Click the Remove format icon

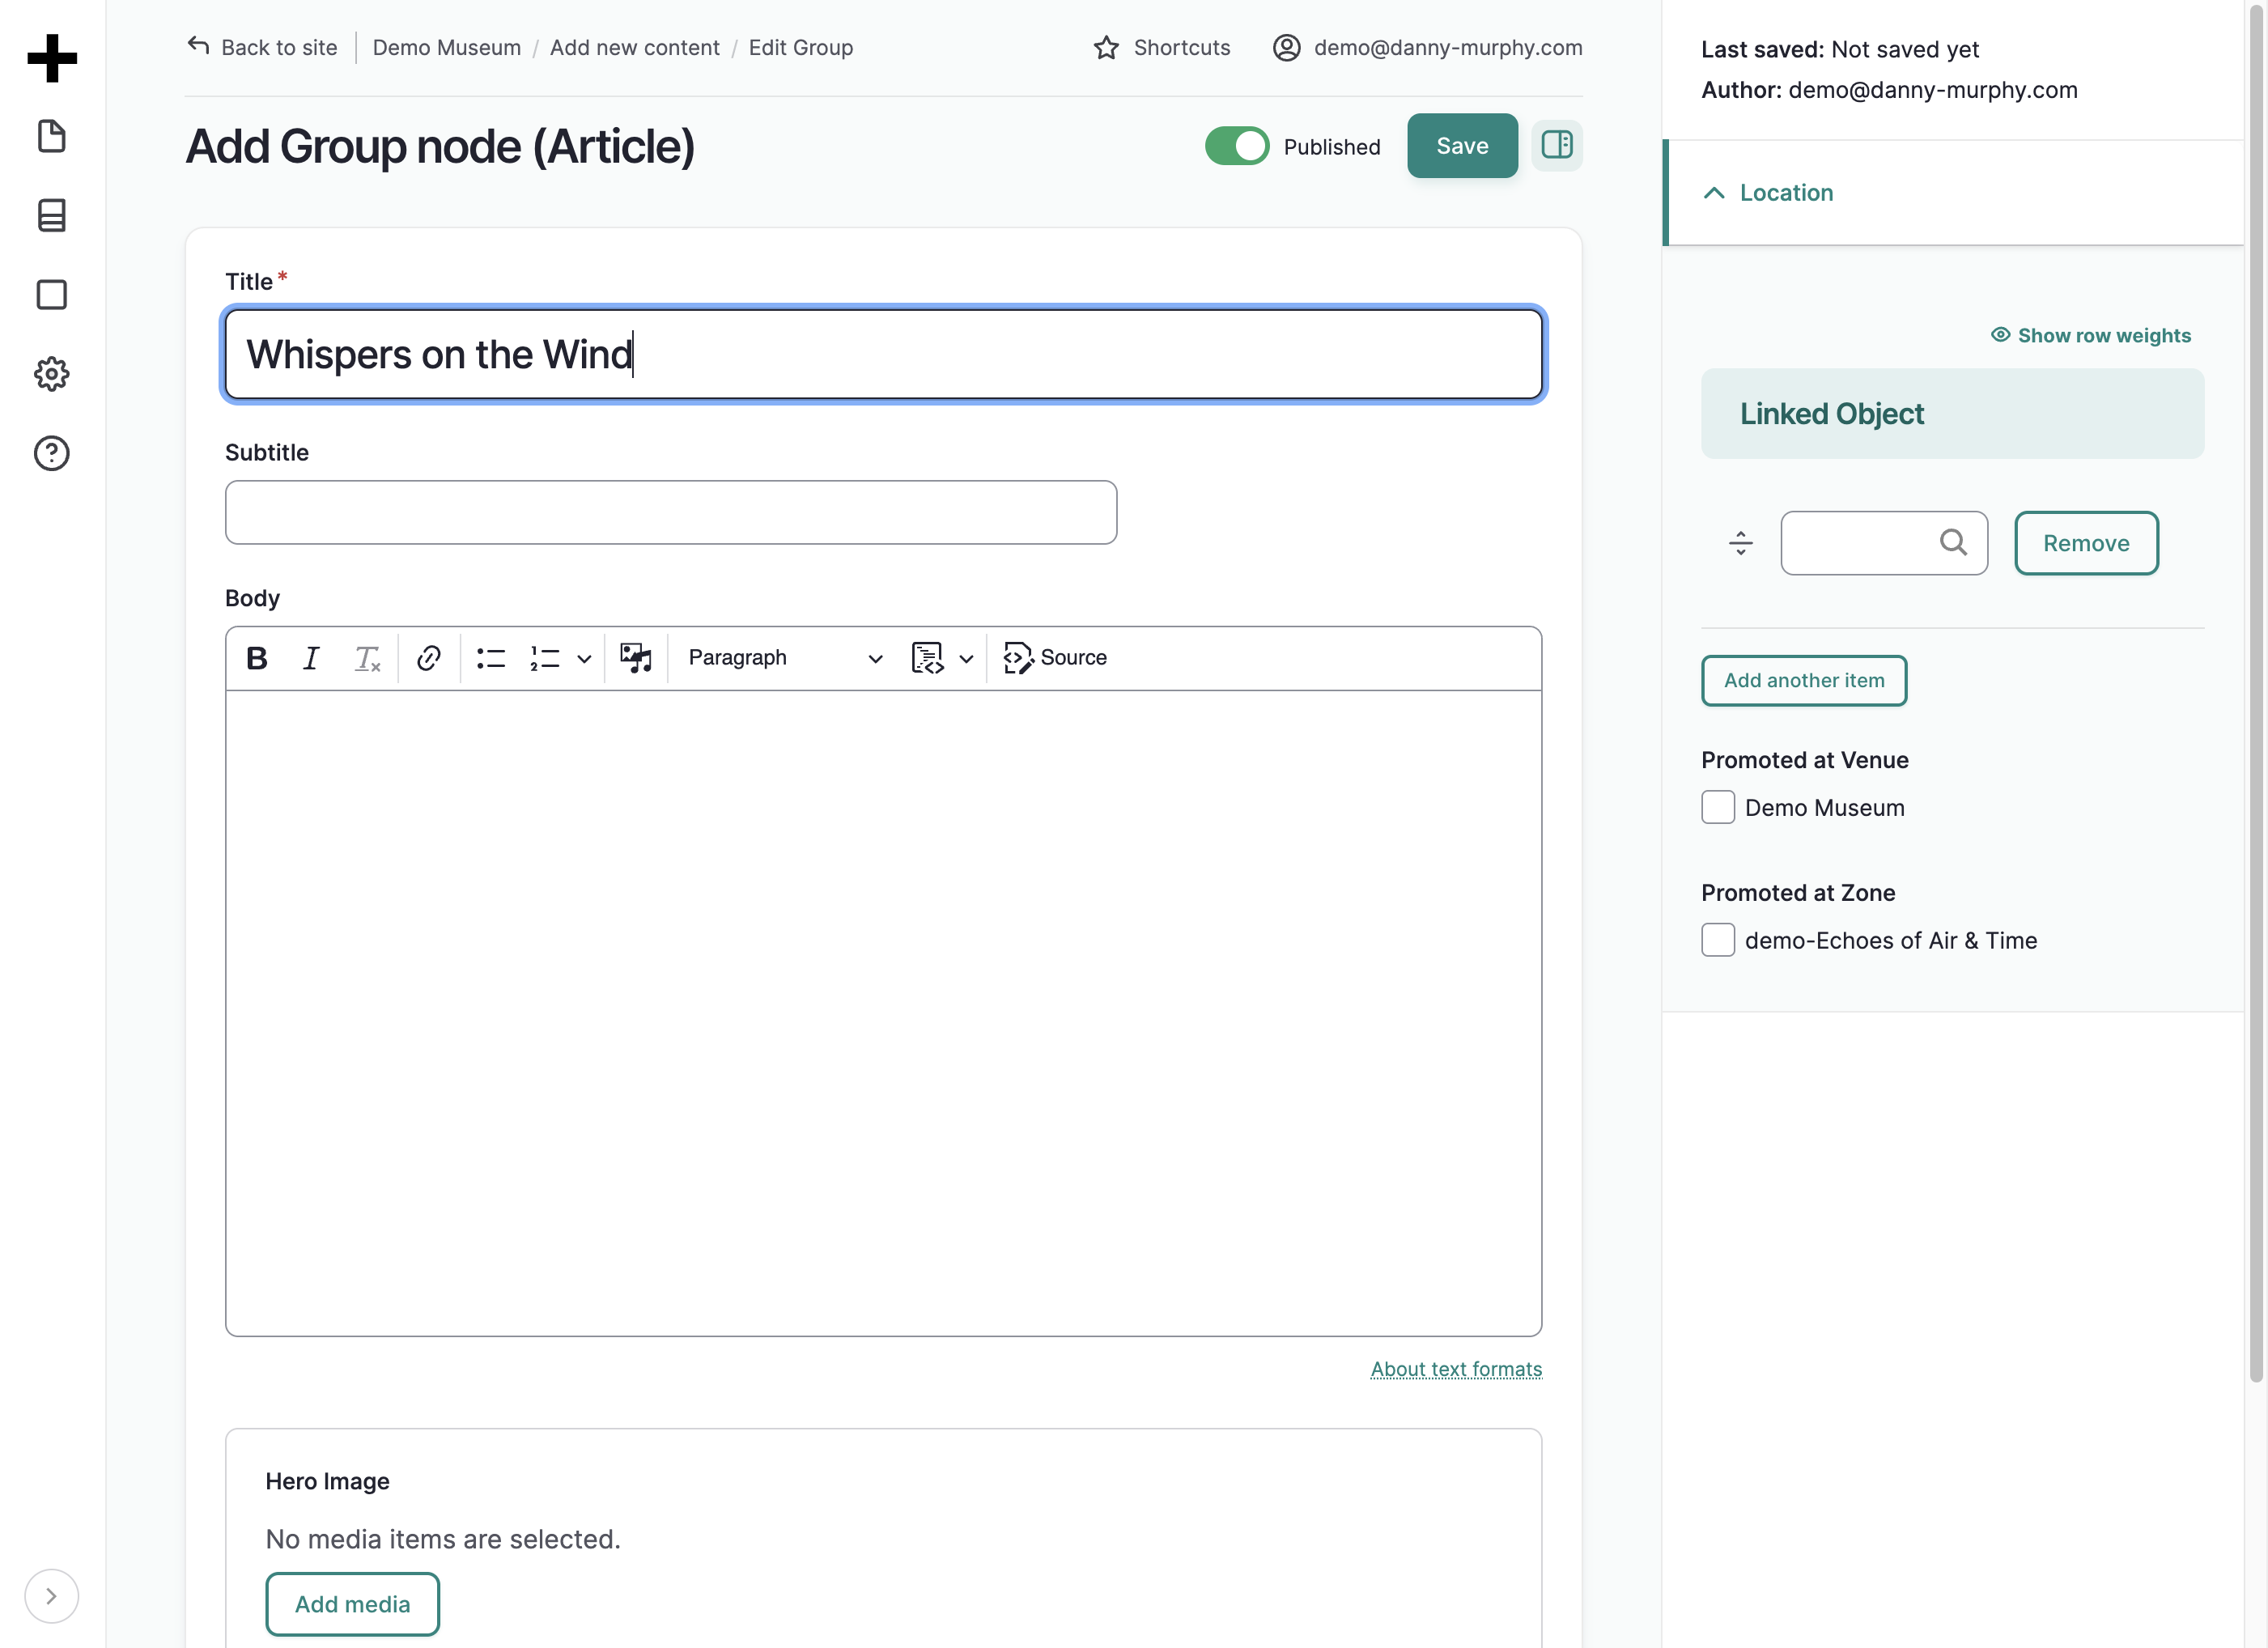(367, 658)
